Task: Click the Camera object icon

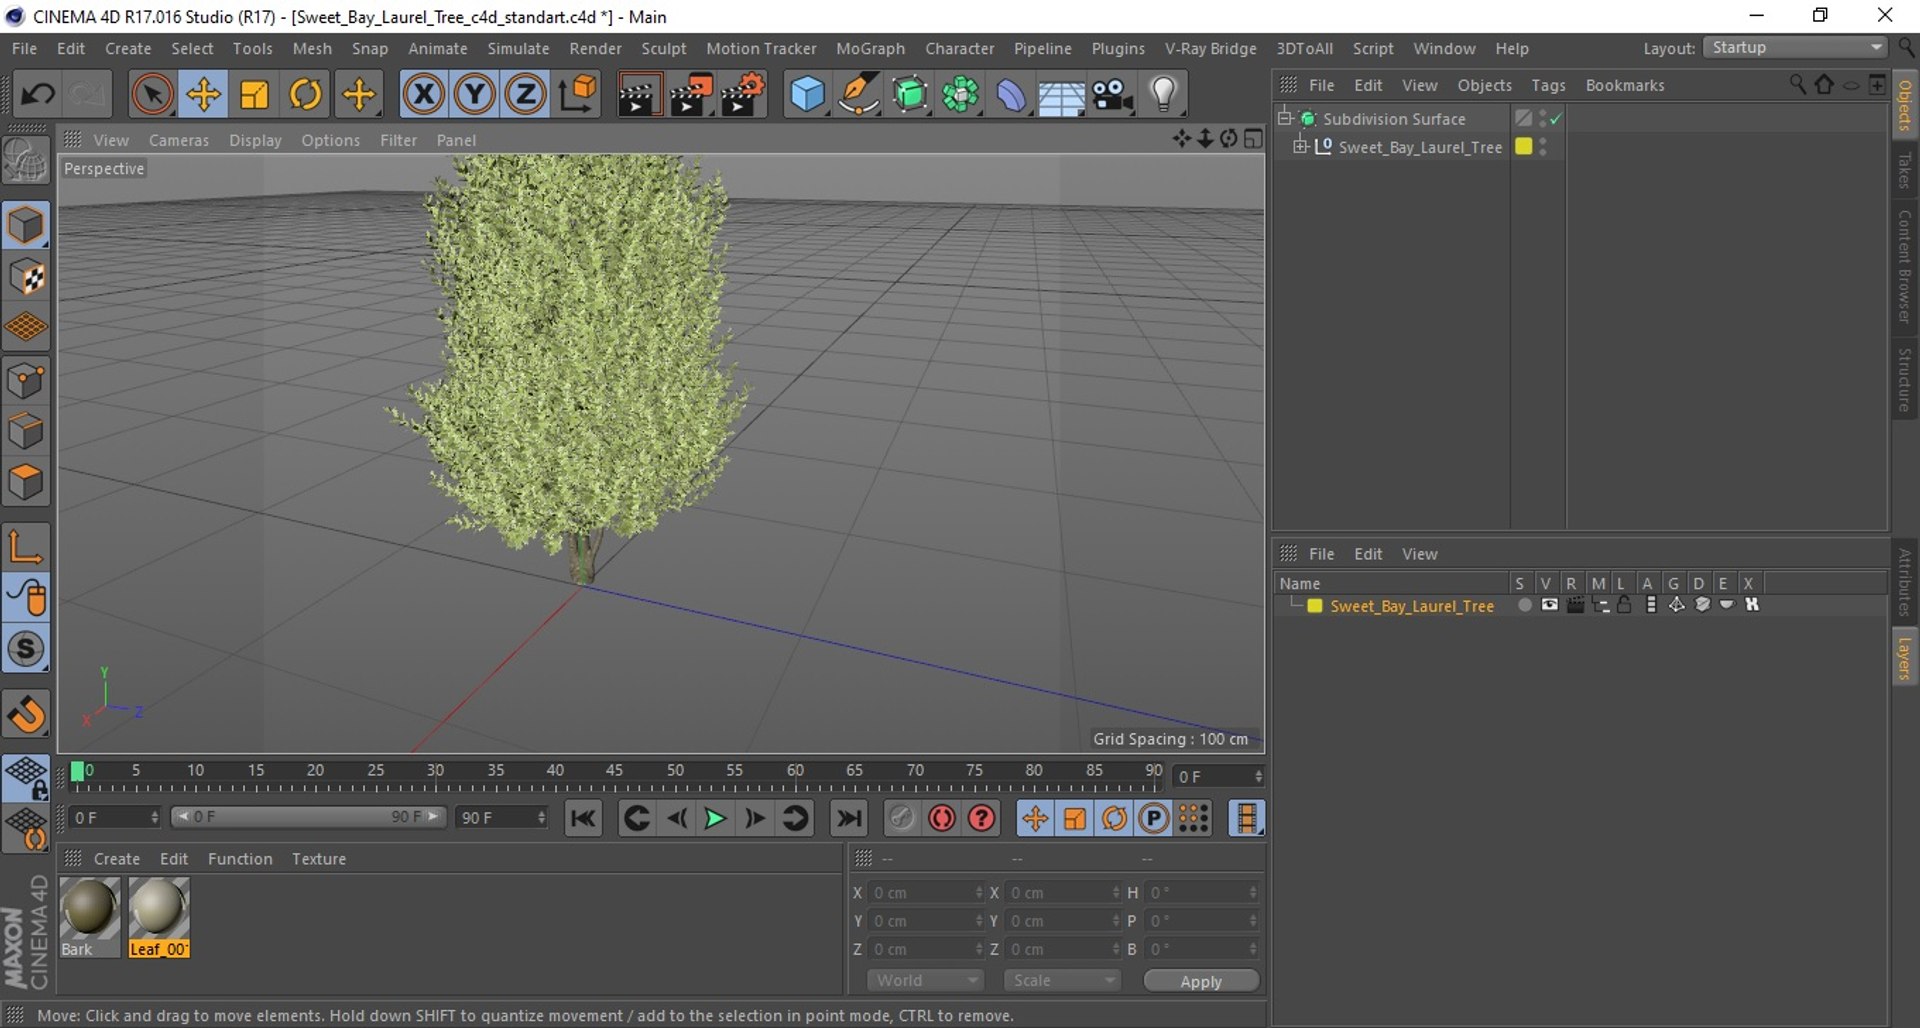Action: 1111,95
